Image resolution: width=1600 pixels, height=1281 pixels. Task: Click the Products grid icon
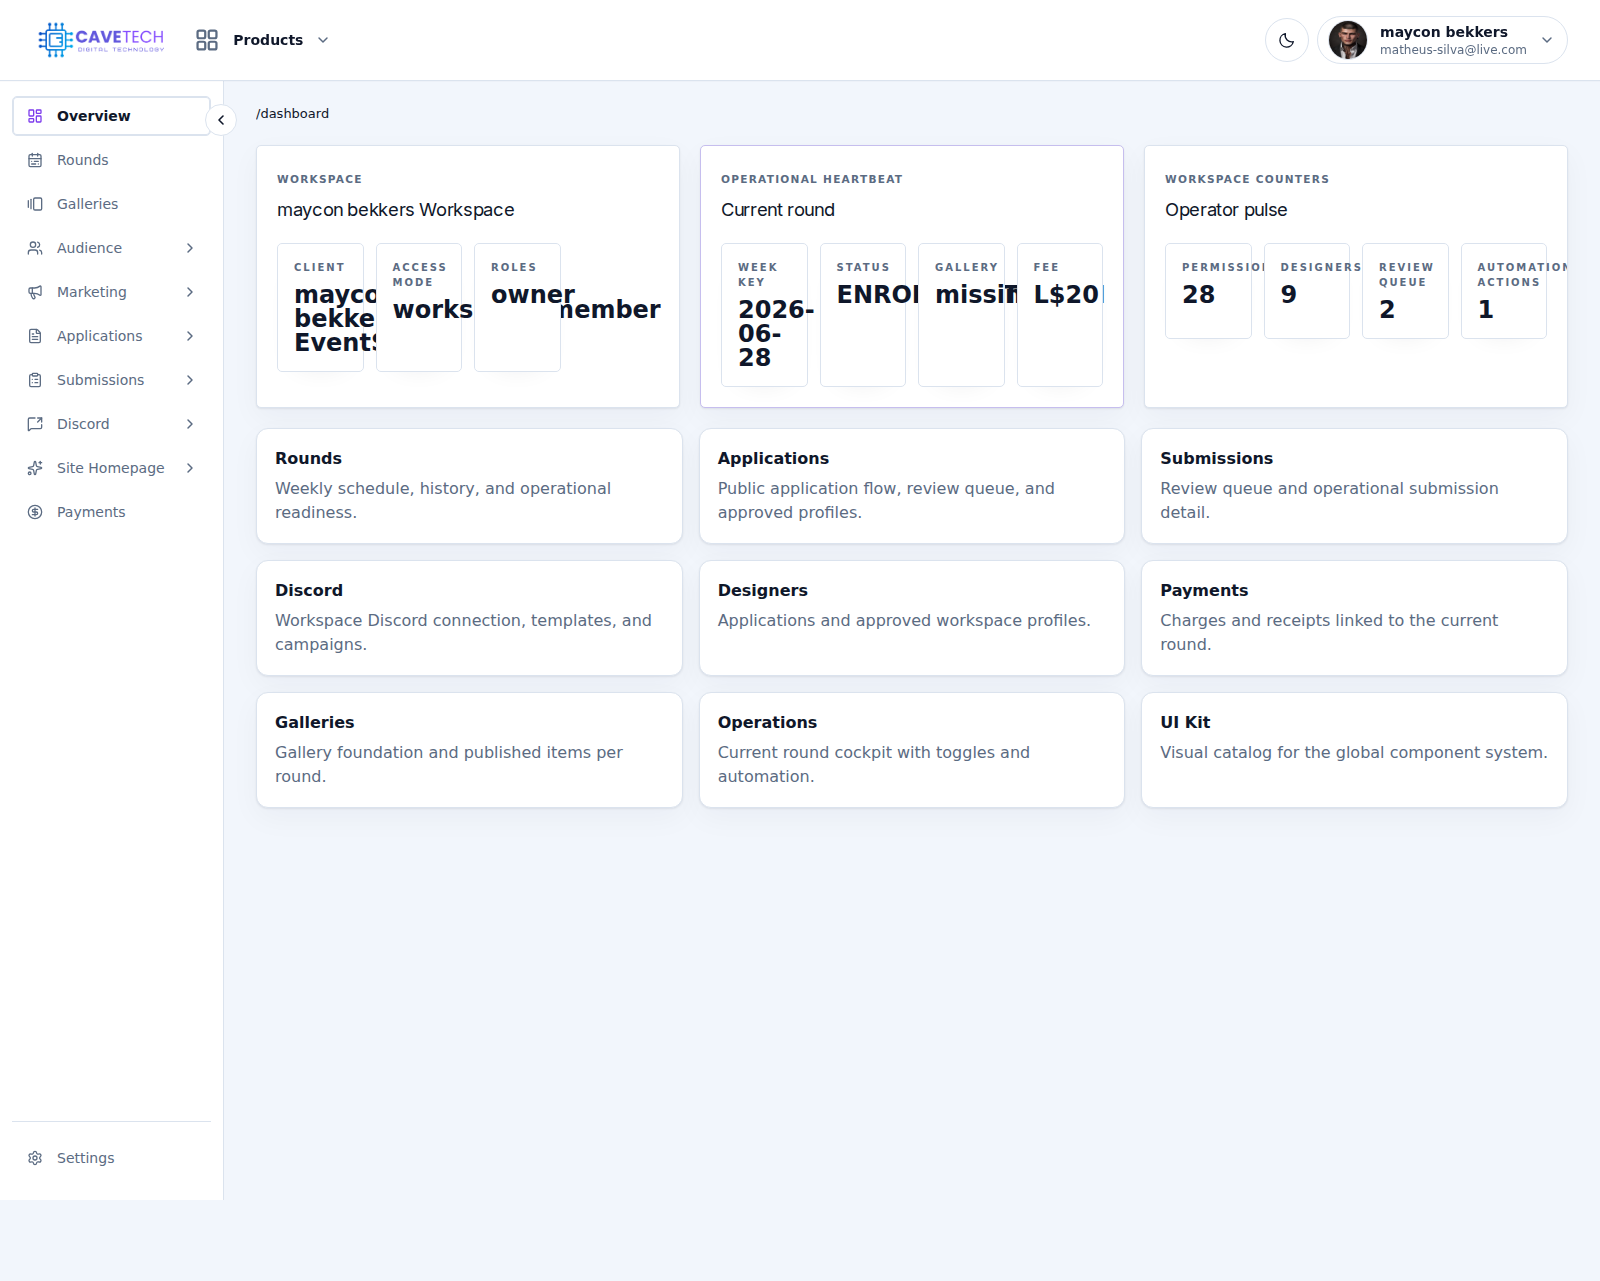point(207,40)
